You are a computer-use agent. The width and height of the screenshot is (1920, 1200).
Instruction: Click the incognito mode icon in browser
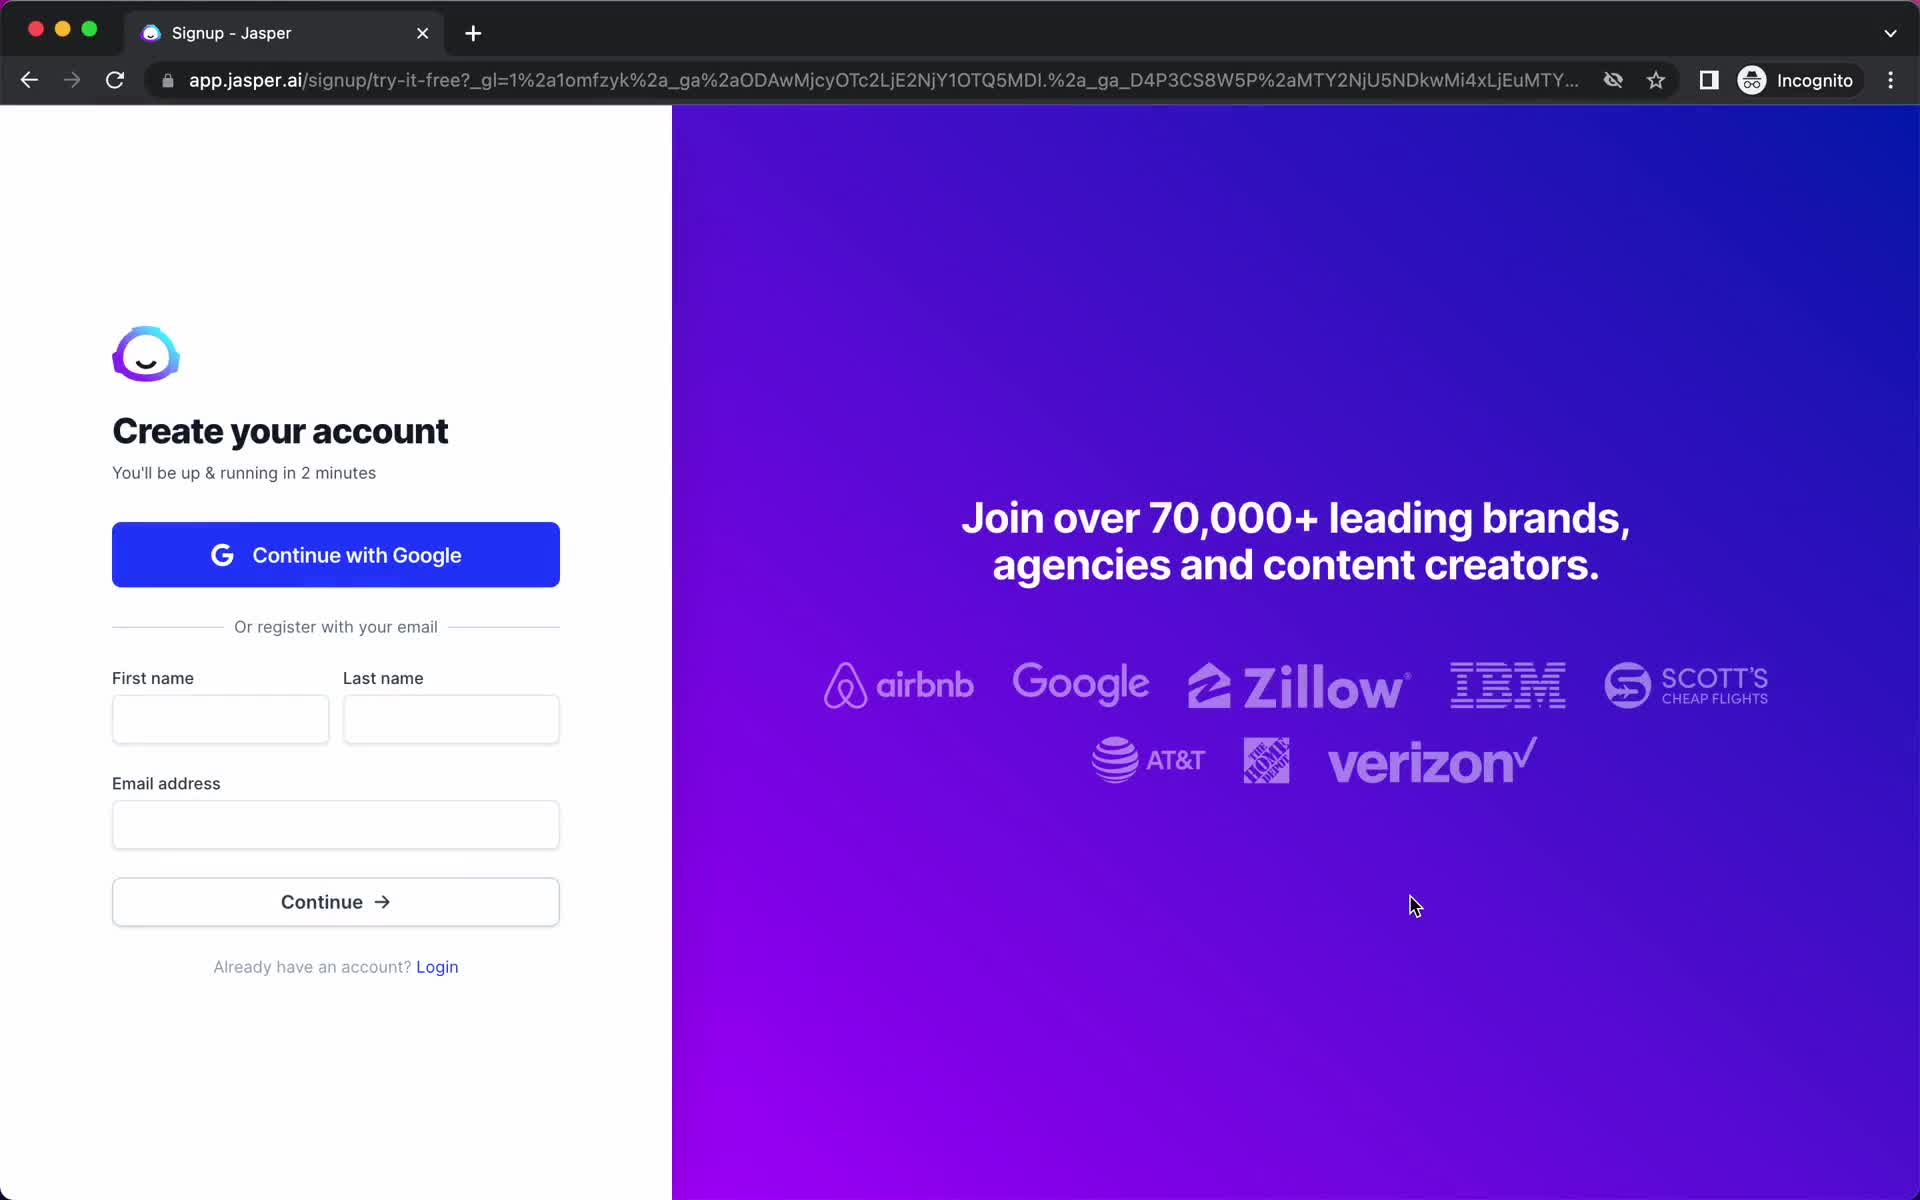coord(1751,79)
